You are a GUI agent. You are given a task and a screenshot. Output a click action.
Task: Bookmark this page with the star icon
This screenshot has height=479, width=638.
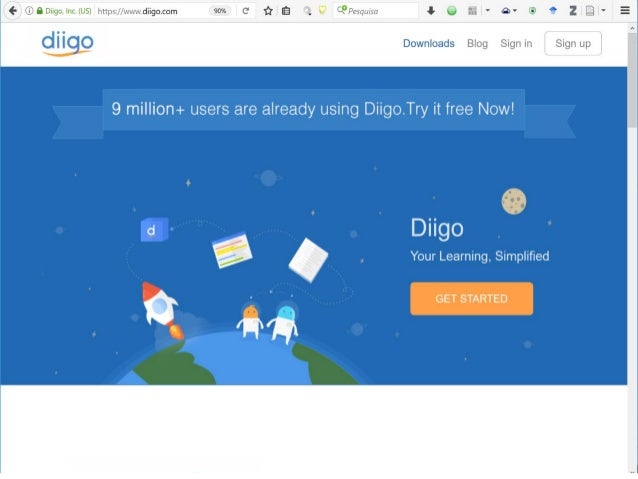[x=268, y=11]
